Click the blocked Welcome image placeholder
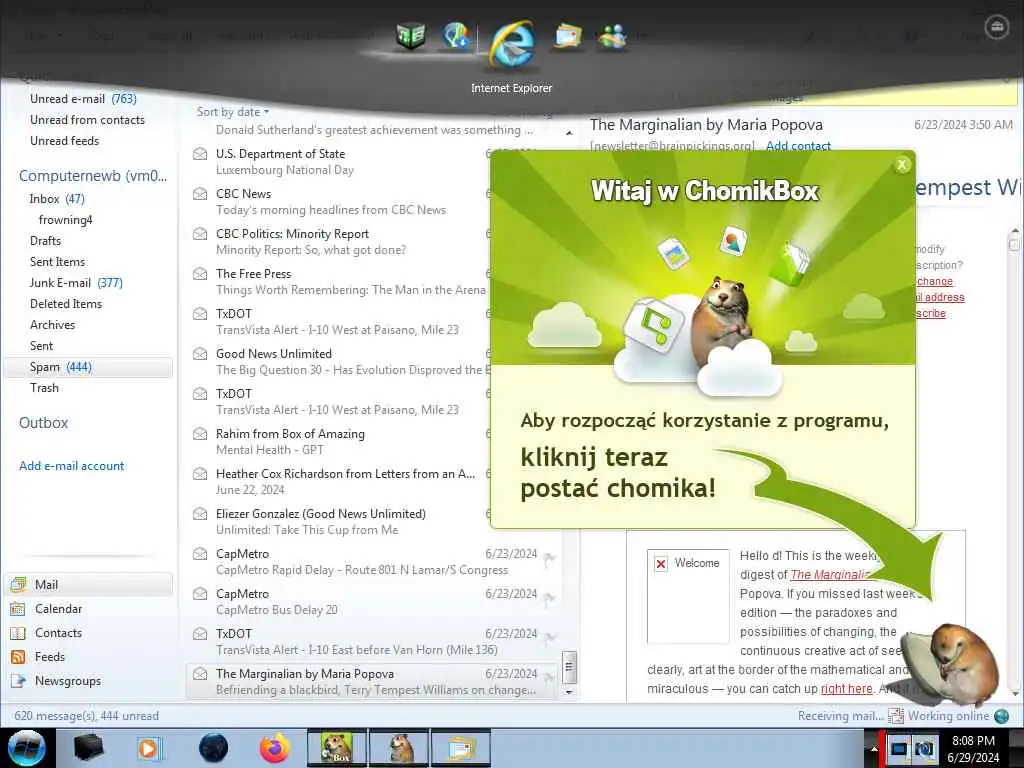The image size is (1024, 768). coord(688,596)
